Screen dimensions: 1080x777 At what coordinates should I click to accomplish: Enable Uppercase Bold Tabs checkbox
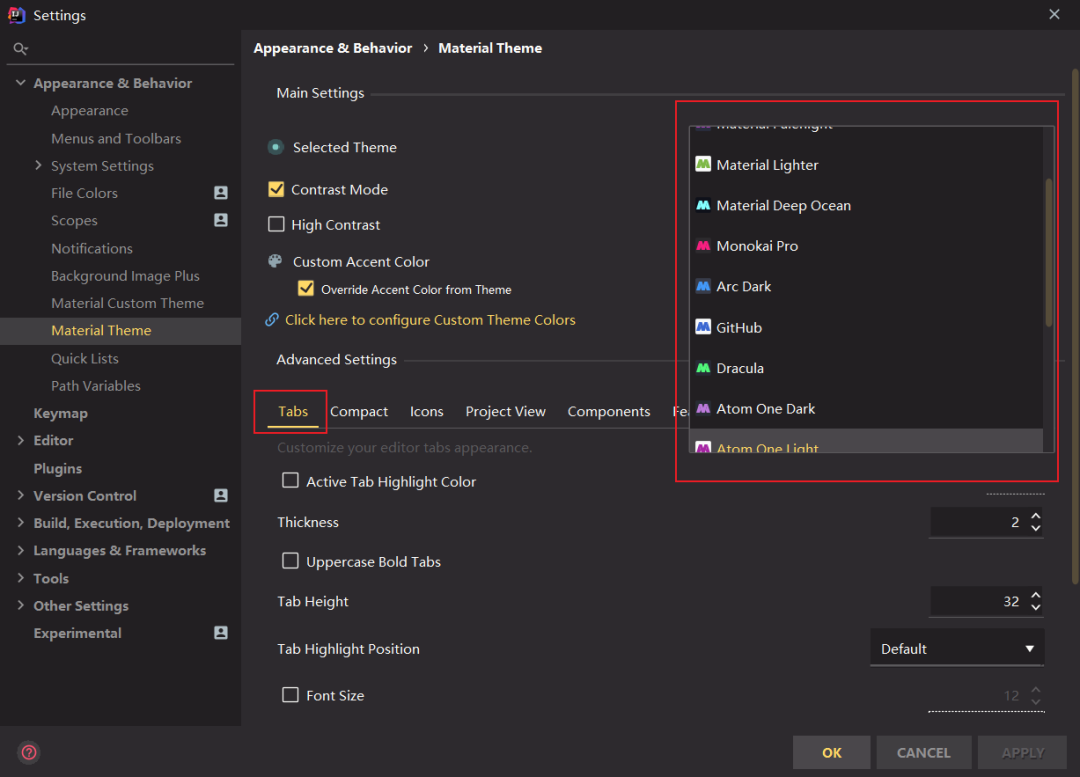[290, 561]
